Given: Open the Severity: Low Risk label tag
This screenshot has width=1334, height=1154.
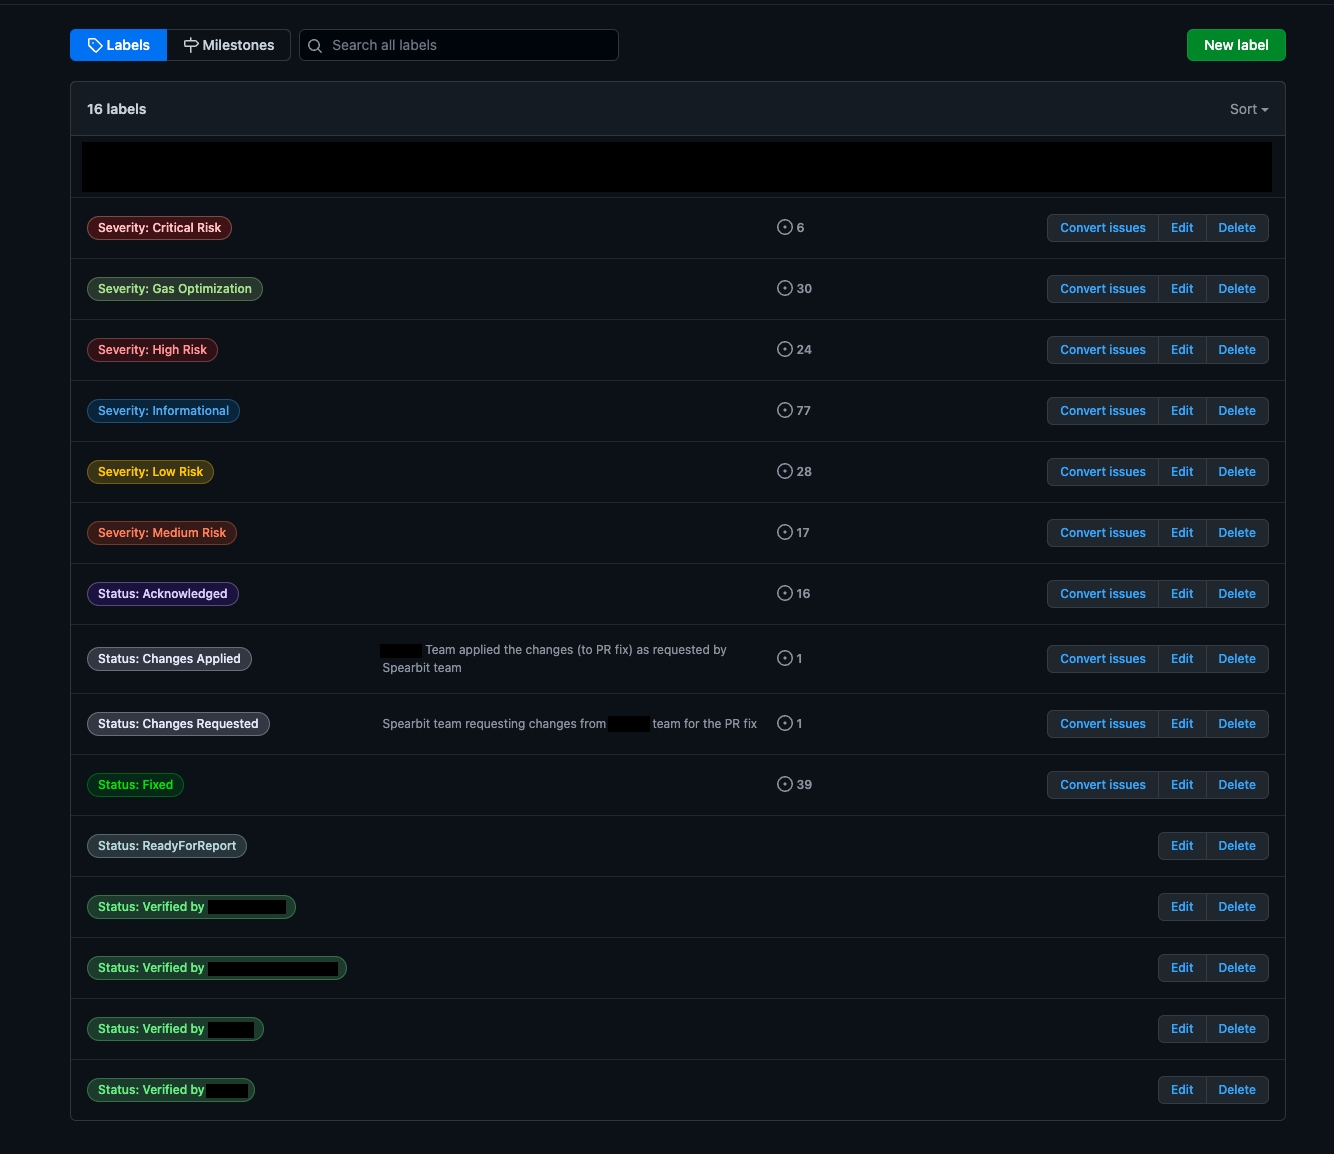Looking at the screenshot, I should pyautogui.click(x=150, y=472).
